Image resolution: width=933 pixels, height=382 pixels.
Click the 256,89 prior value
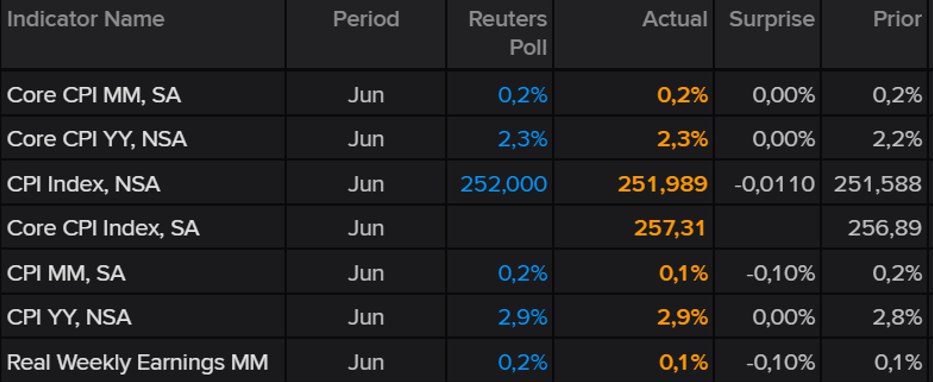(x=885, y=228)
